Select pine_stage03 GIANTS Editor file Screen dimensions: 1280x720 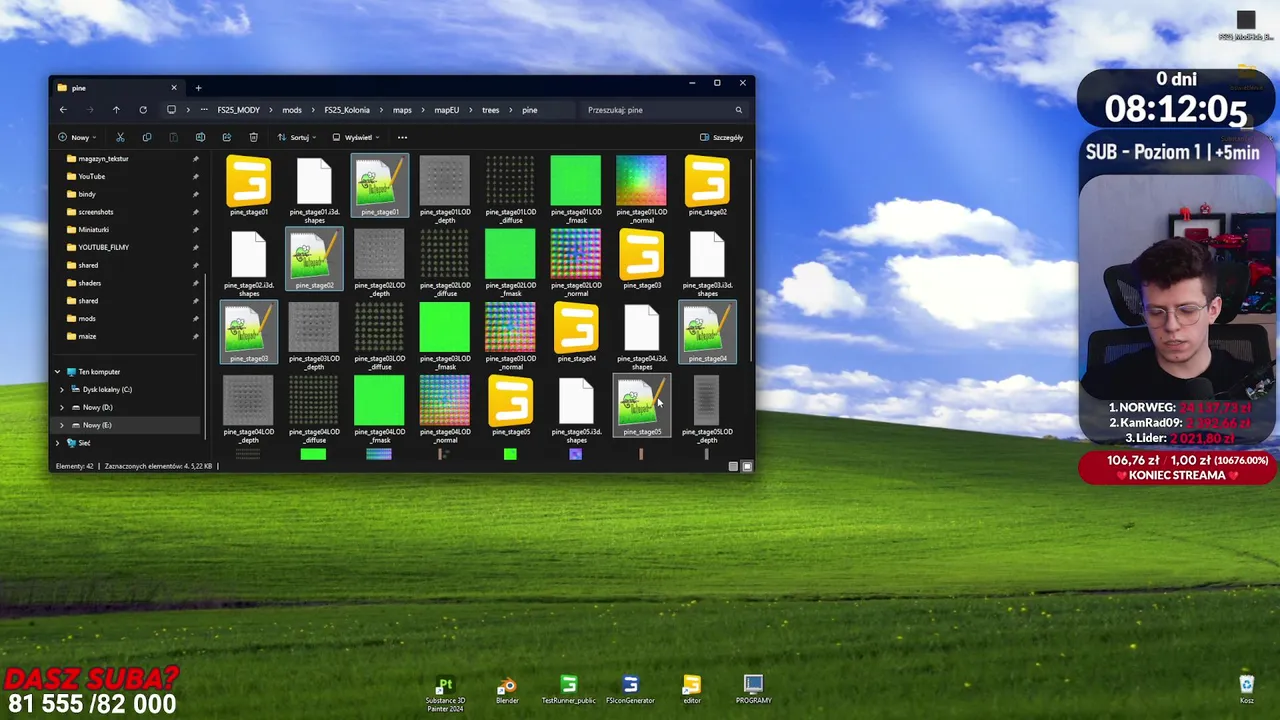[x=641, y=259]
